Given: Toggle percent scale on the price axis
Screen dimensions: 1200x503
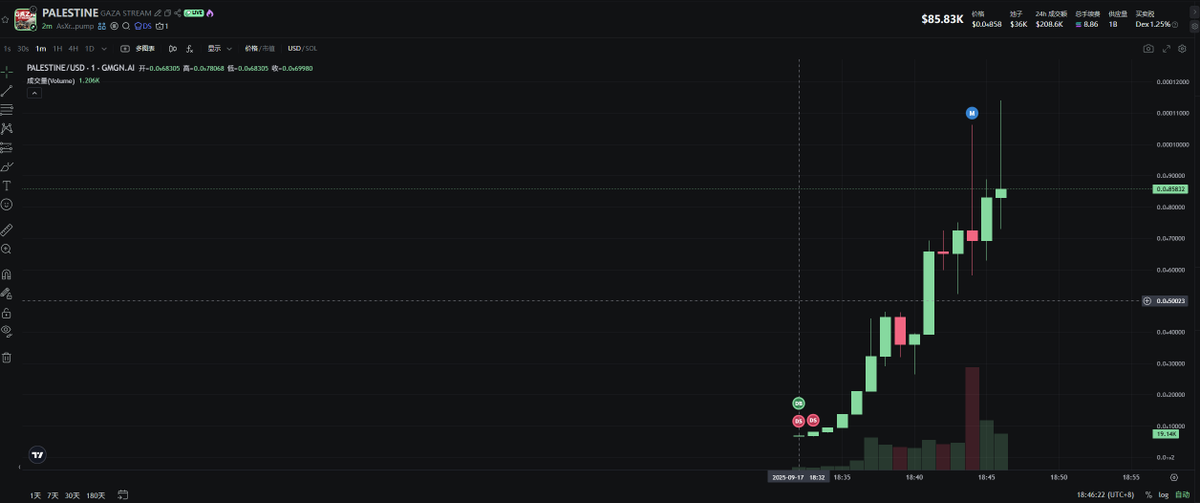Looking at the screenshot, I should (1148, 495).
